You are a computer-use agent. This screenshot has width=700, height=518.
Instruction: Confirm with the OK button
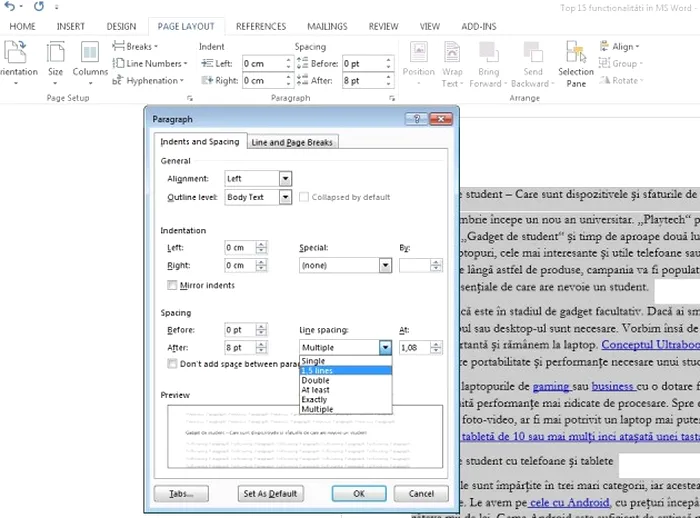(x=359, y=493)
